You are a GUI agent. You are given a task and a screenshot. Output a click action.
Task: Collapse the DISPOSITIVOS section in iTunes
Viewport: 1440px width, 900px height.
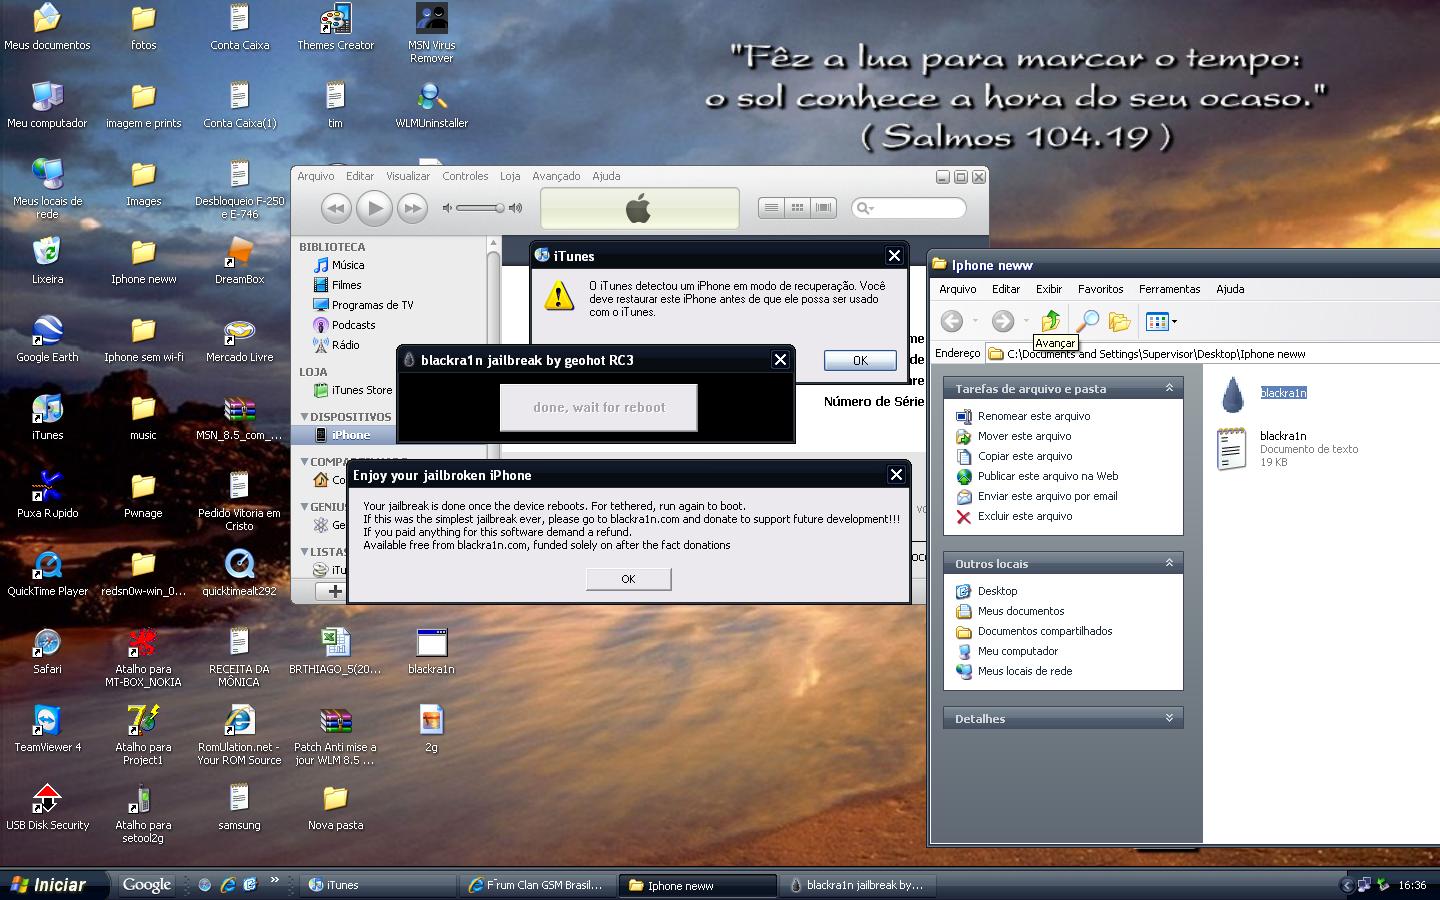304,416
